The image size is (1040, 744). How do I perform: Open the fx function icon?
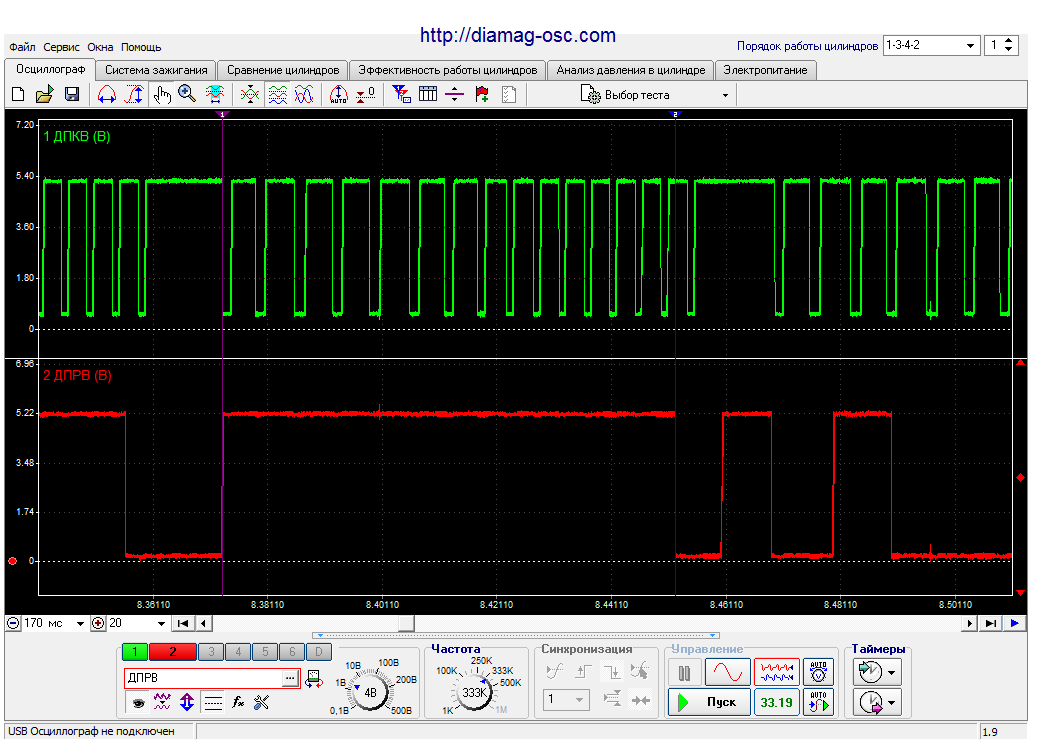(238, 702)
